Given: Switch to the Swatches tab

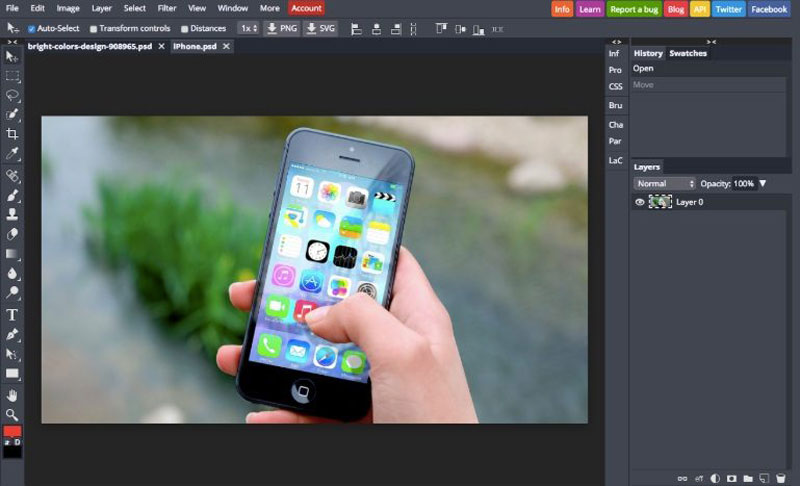Looking at the screenshot, I should 688,53.
